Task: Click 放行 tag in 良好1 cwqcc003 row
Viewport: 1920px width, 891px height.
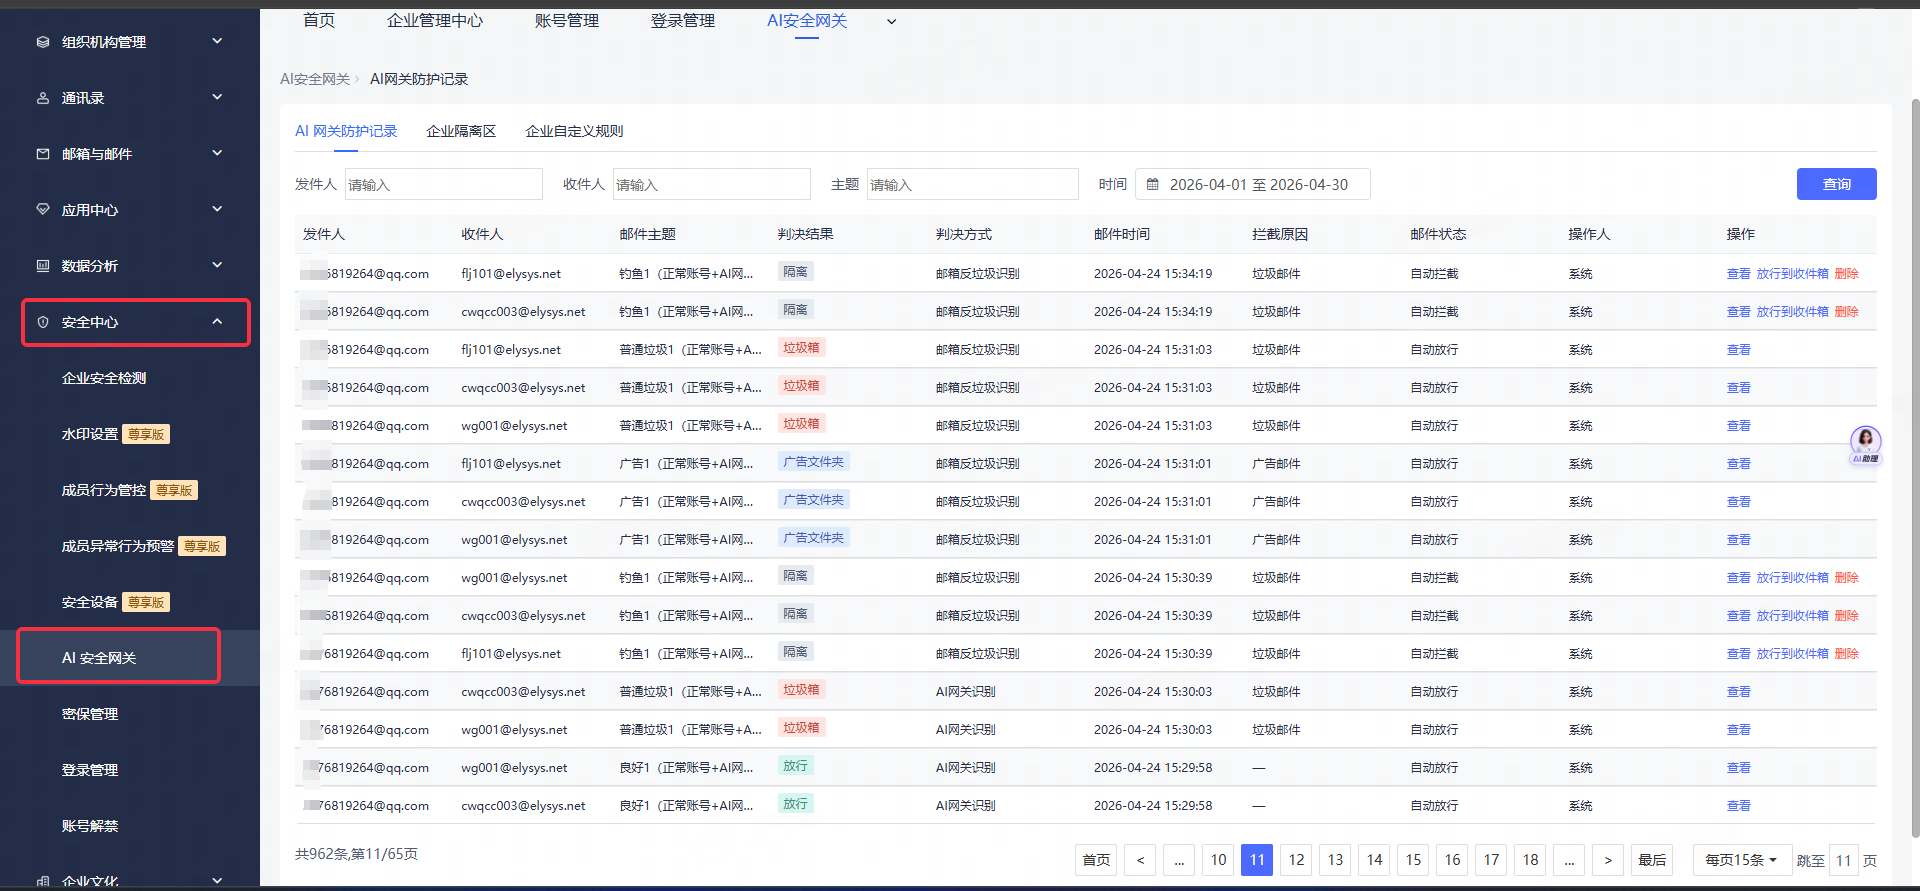Action: pos(795,804)
